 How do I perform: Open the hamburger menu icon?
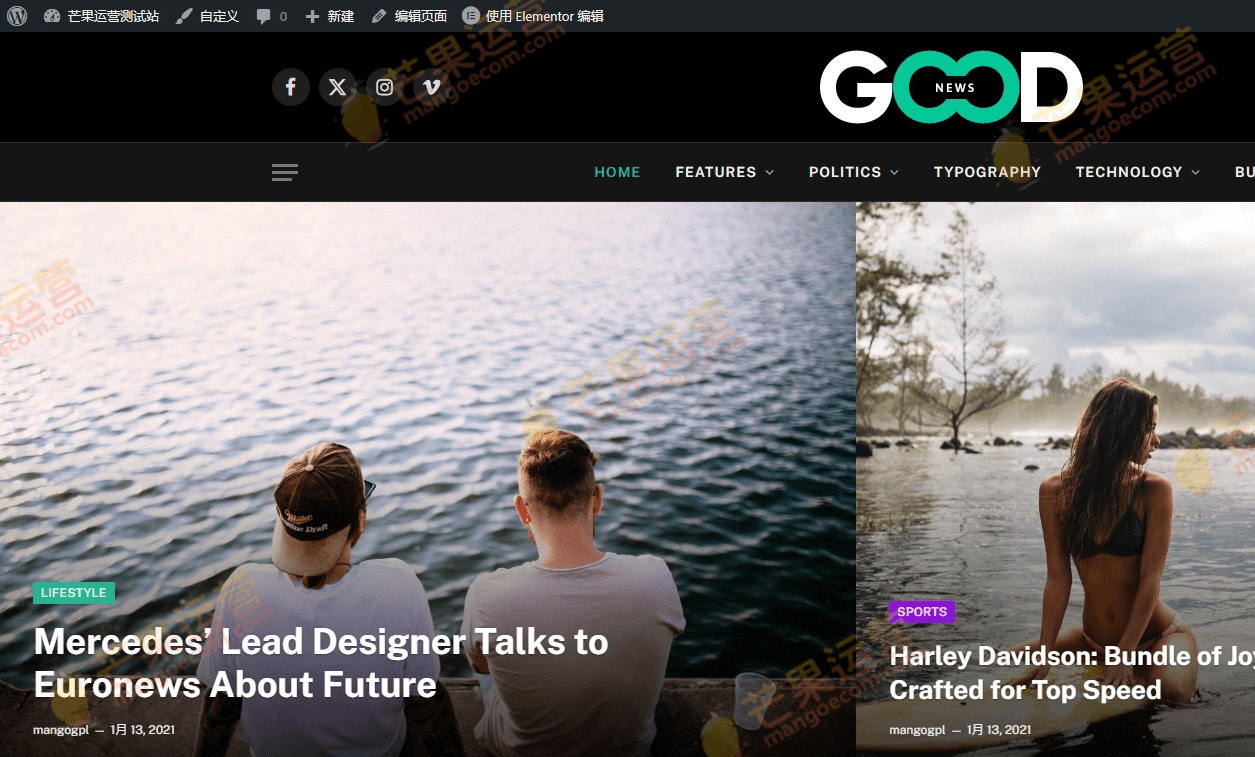(x=285, y=172)
